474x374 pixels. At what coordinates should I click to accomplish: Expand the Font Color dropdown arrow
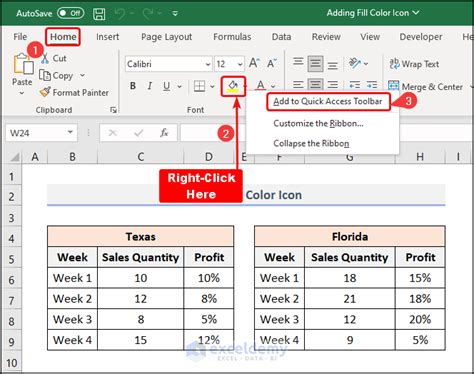point(273,87)
